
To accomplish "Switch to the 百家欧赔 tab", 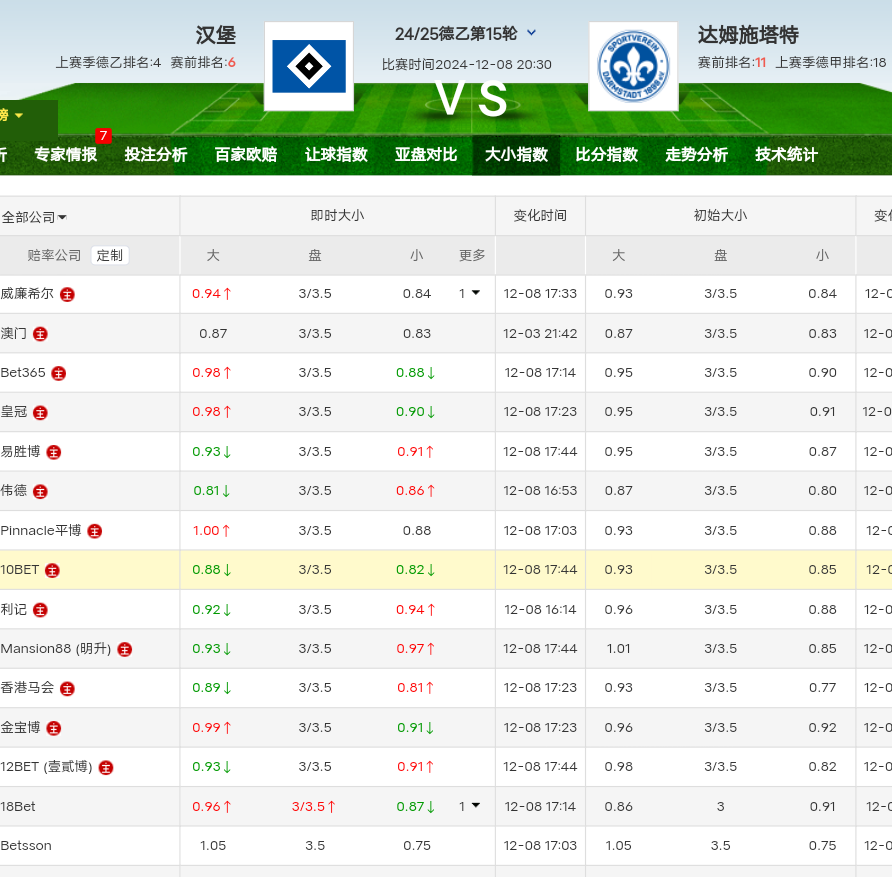I will point(246,155).
